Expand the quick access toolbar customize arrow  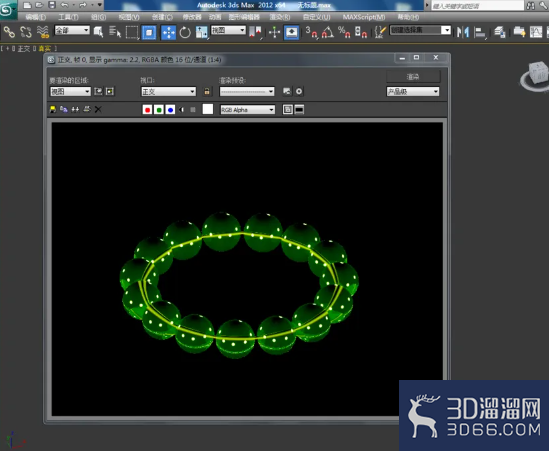100,5
